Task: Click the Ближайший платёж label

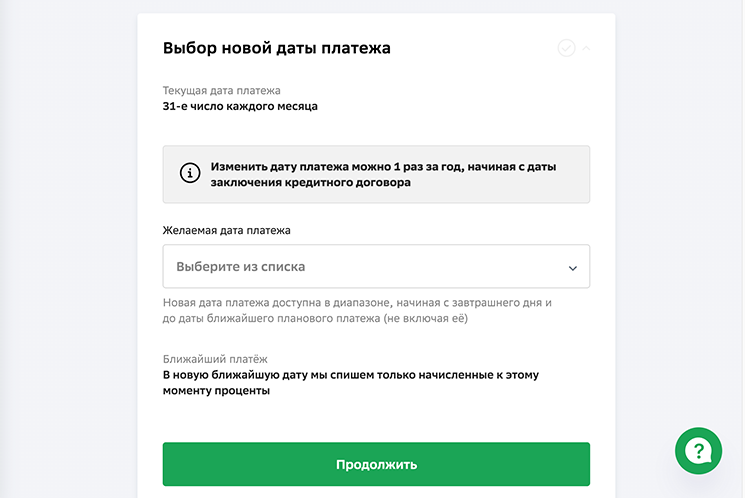Action: [x=215, y=359]
